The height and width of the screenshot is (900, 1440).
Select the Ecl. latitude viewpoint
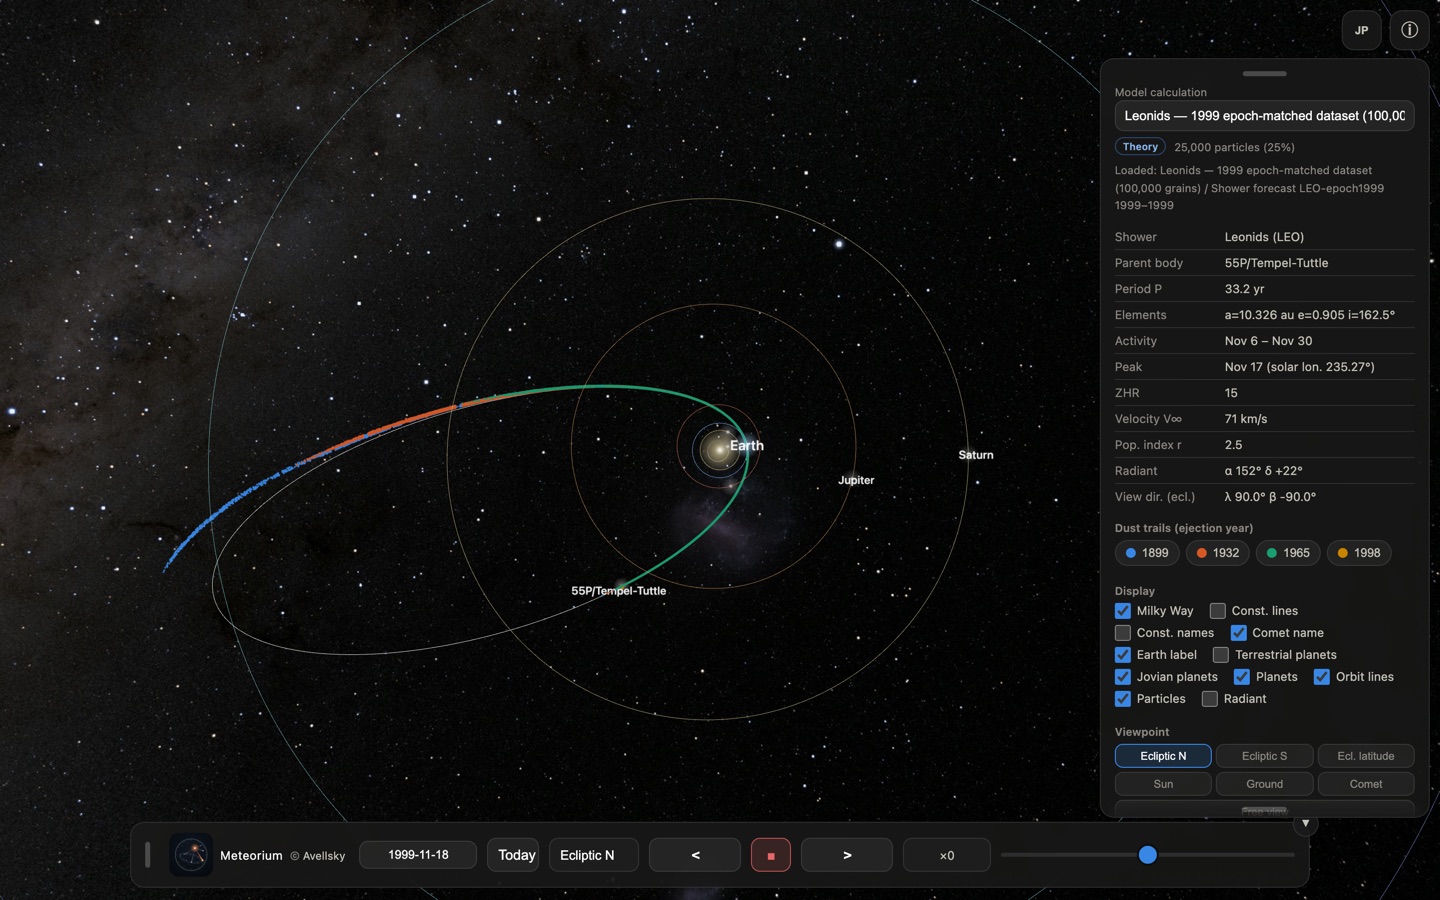coord(1366,756)
